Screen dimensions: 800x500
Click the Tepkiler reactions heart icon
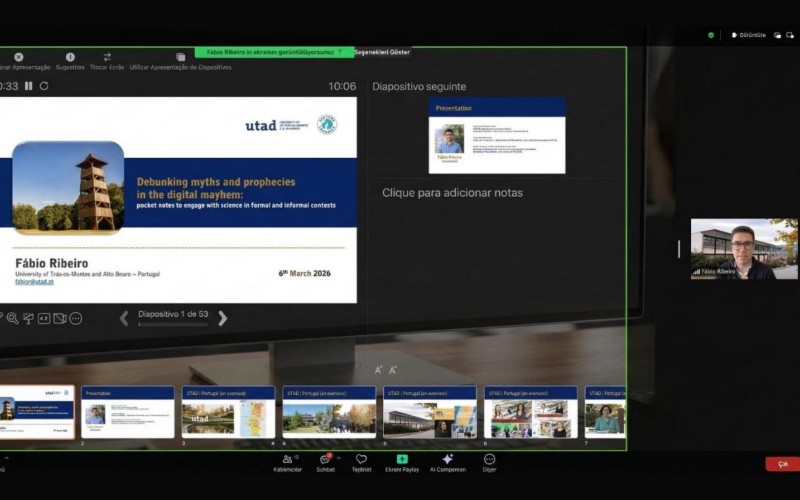tap(361, 460)
